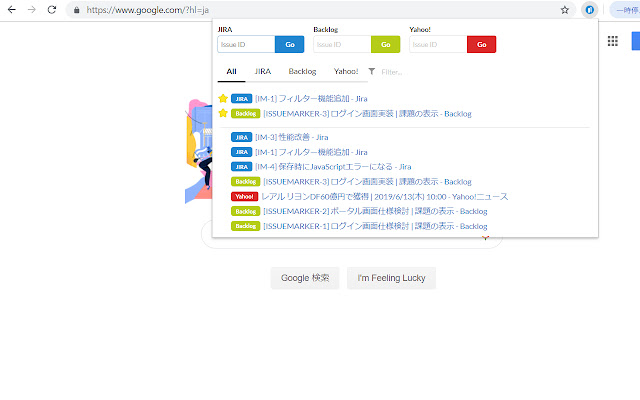Image resolution: width=640 pixels, height=400 pixels.
Task: Click the red Yahoo! Go button
Action: [x=481, y=44]
